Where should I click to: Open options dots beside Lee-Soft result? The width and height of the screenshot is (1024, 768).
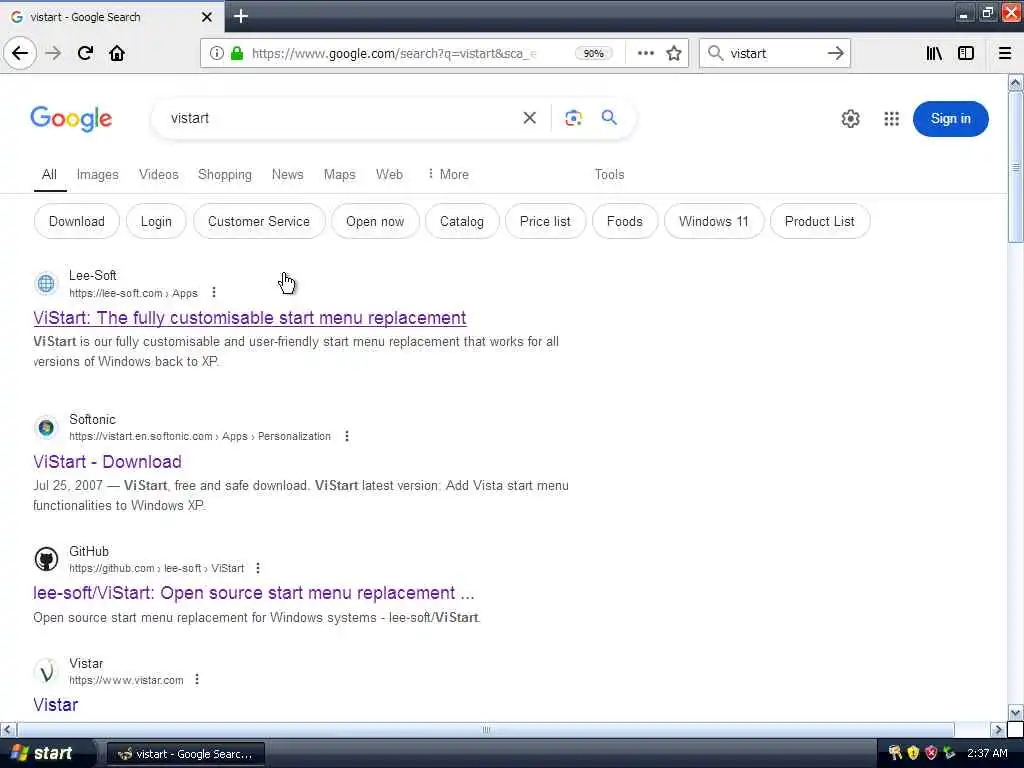[214, 293]
